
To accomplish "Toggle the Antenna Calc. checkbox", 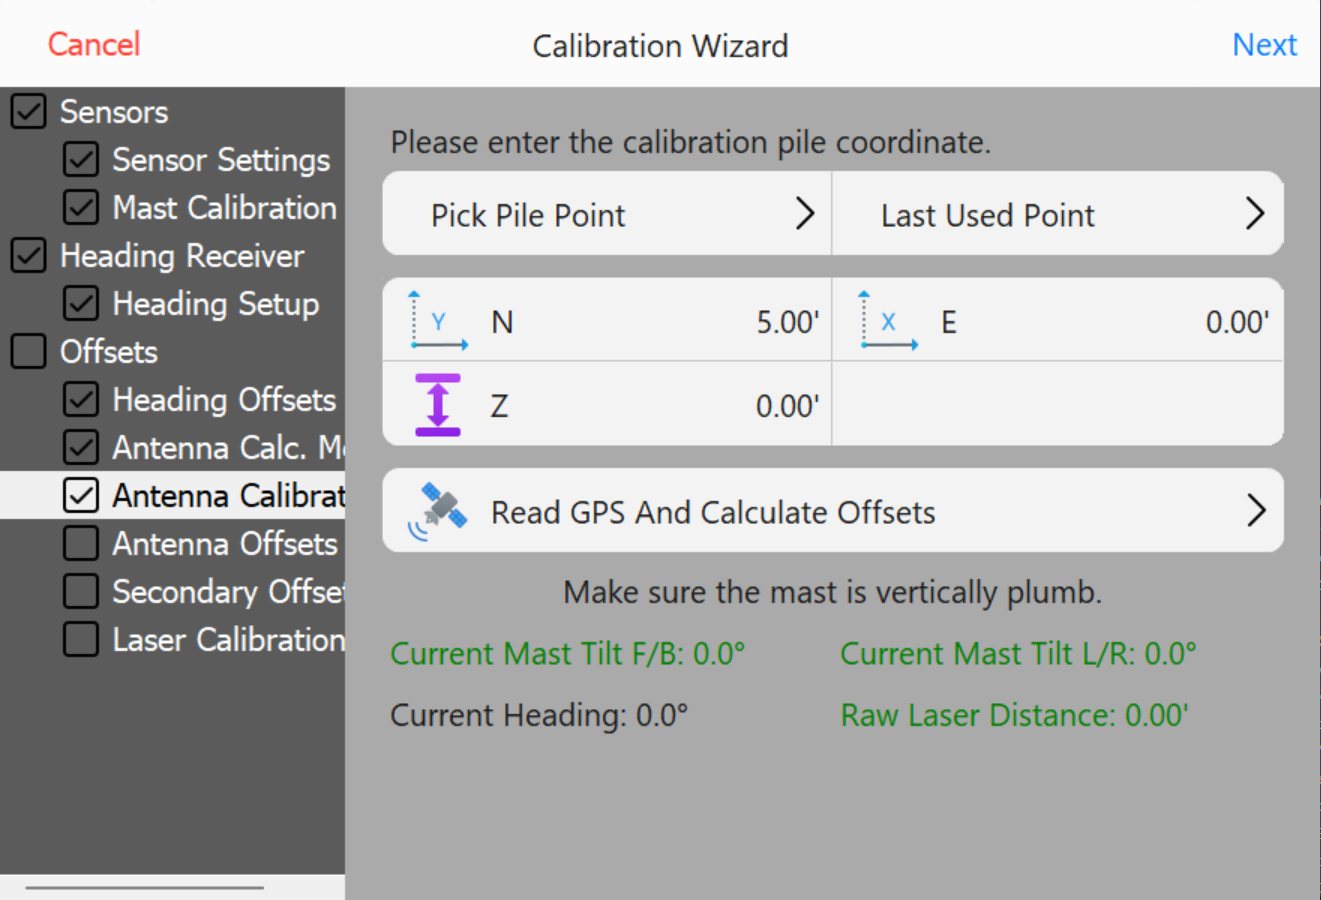I will (x=81, y=447).
